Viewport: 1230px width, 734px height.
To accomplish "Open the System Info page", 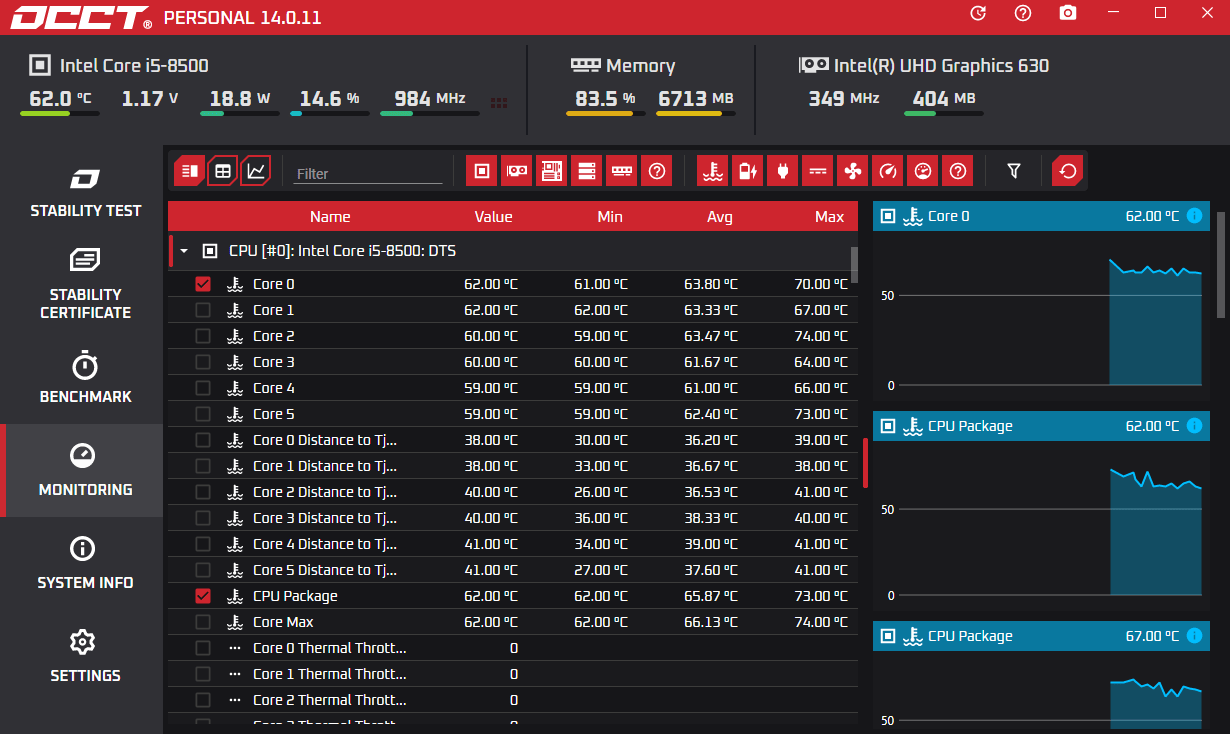I will coord(85,564).
